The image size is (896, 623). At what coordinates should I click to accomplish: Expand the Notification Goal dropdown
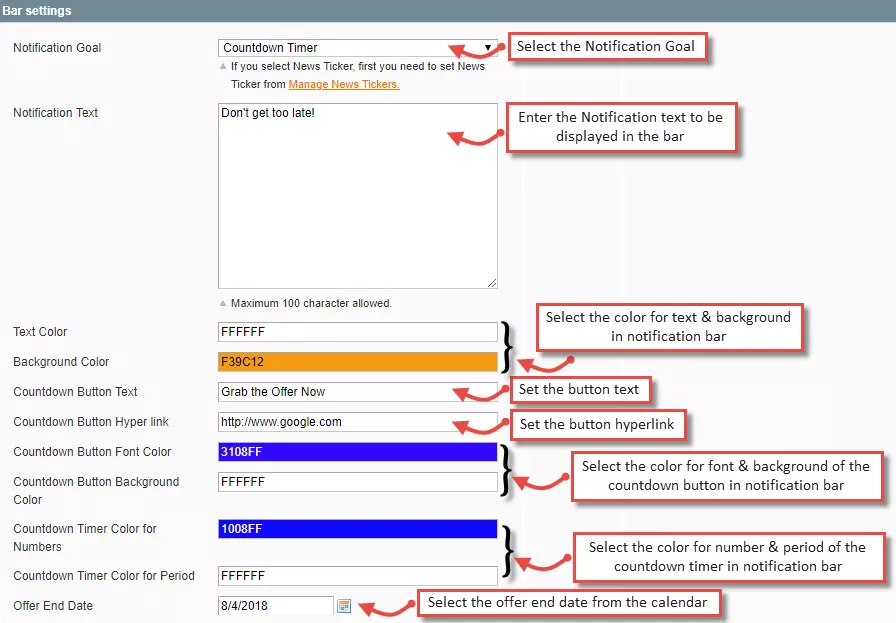pos(357,48)
